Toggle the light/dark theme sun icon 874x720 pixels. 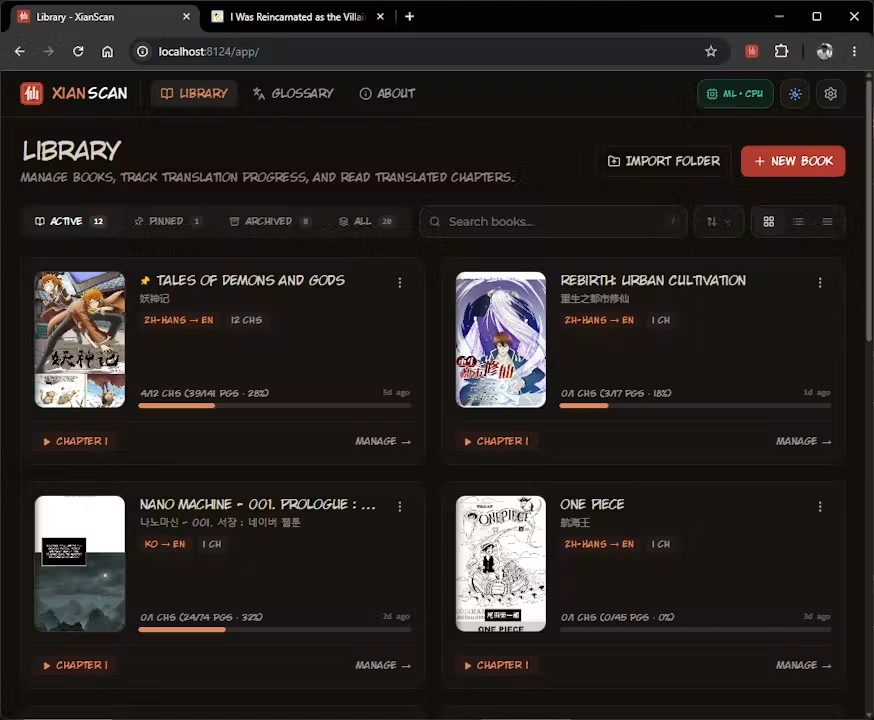tap(795, 94)
